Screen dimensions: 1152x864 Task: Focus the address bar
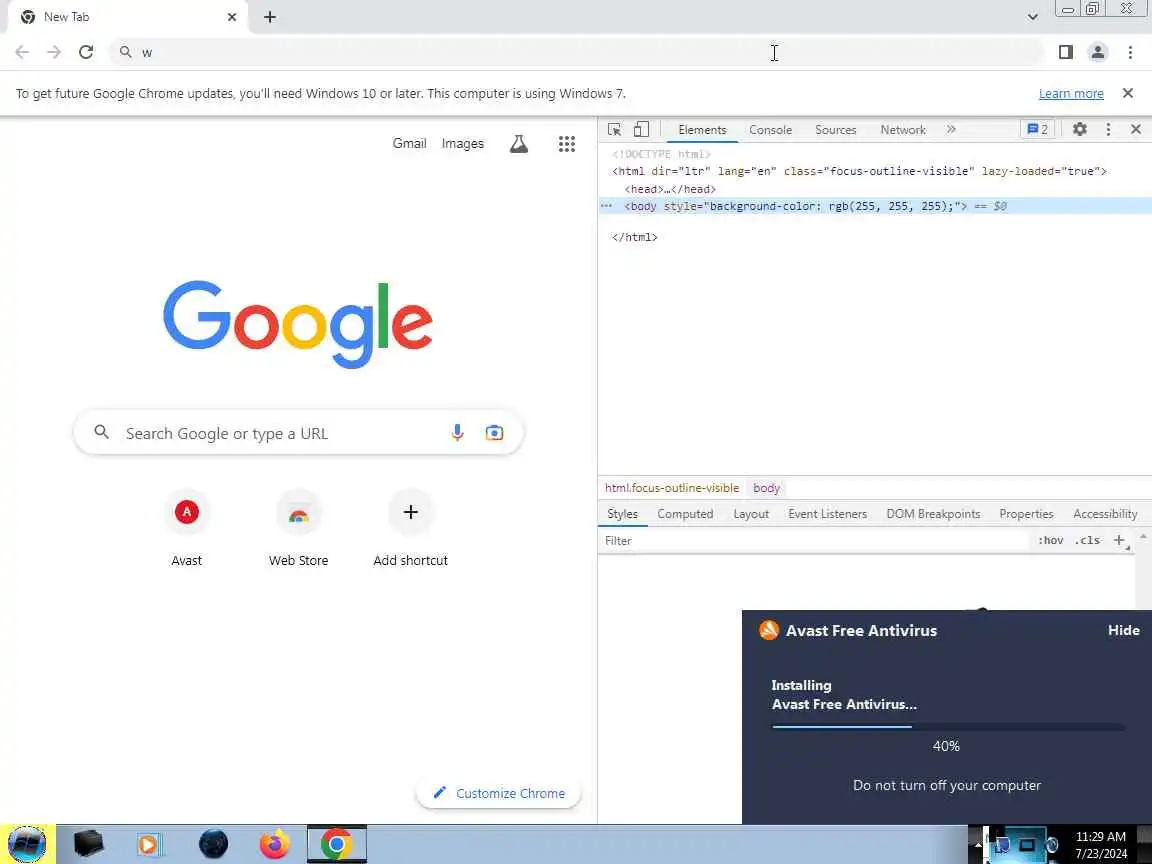(577, 52)
